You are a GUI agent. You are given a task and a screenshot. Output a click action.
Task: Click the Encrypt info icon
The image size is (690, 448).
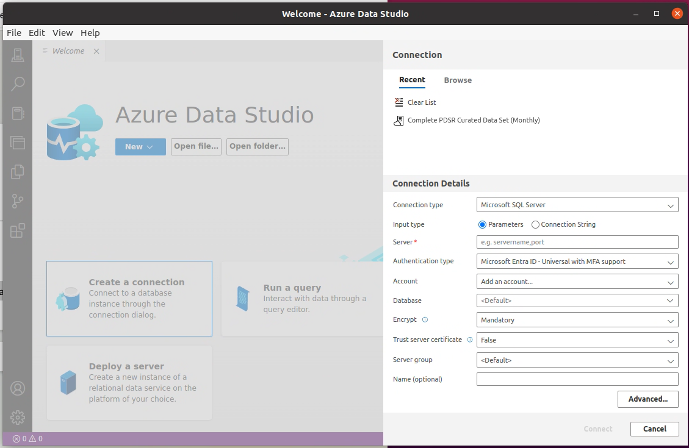426,320
